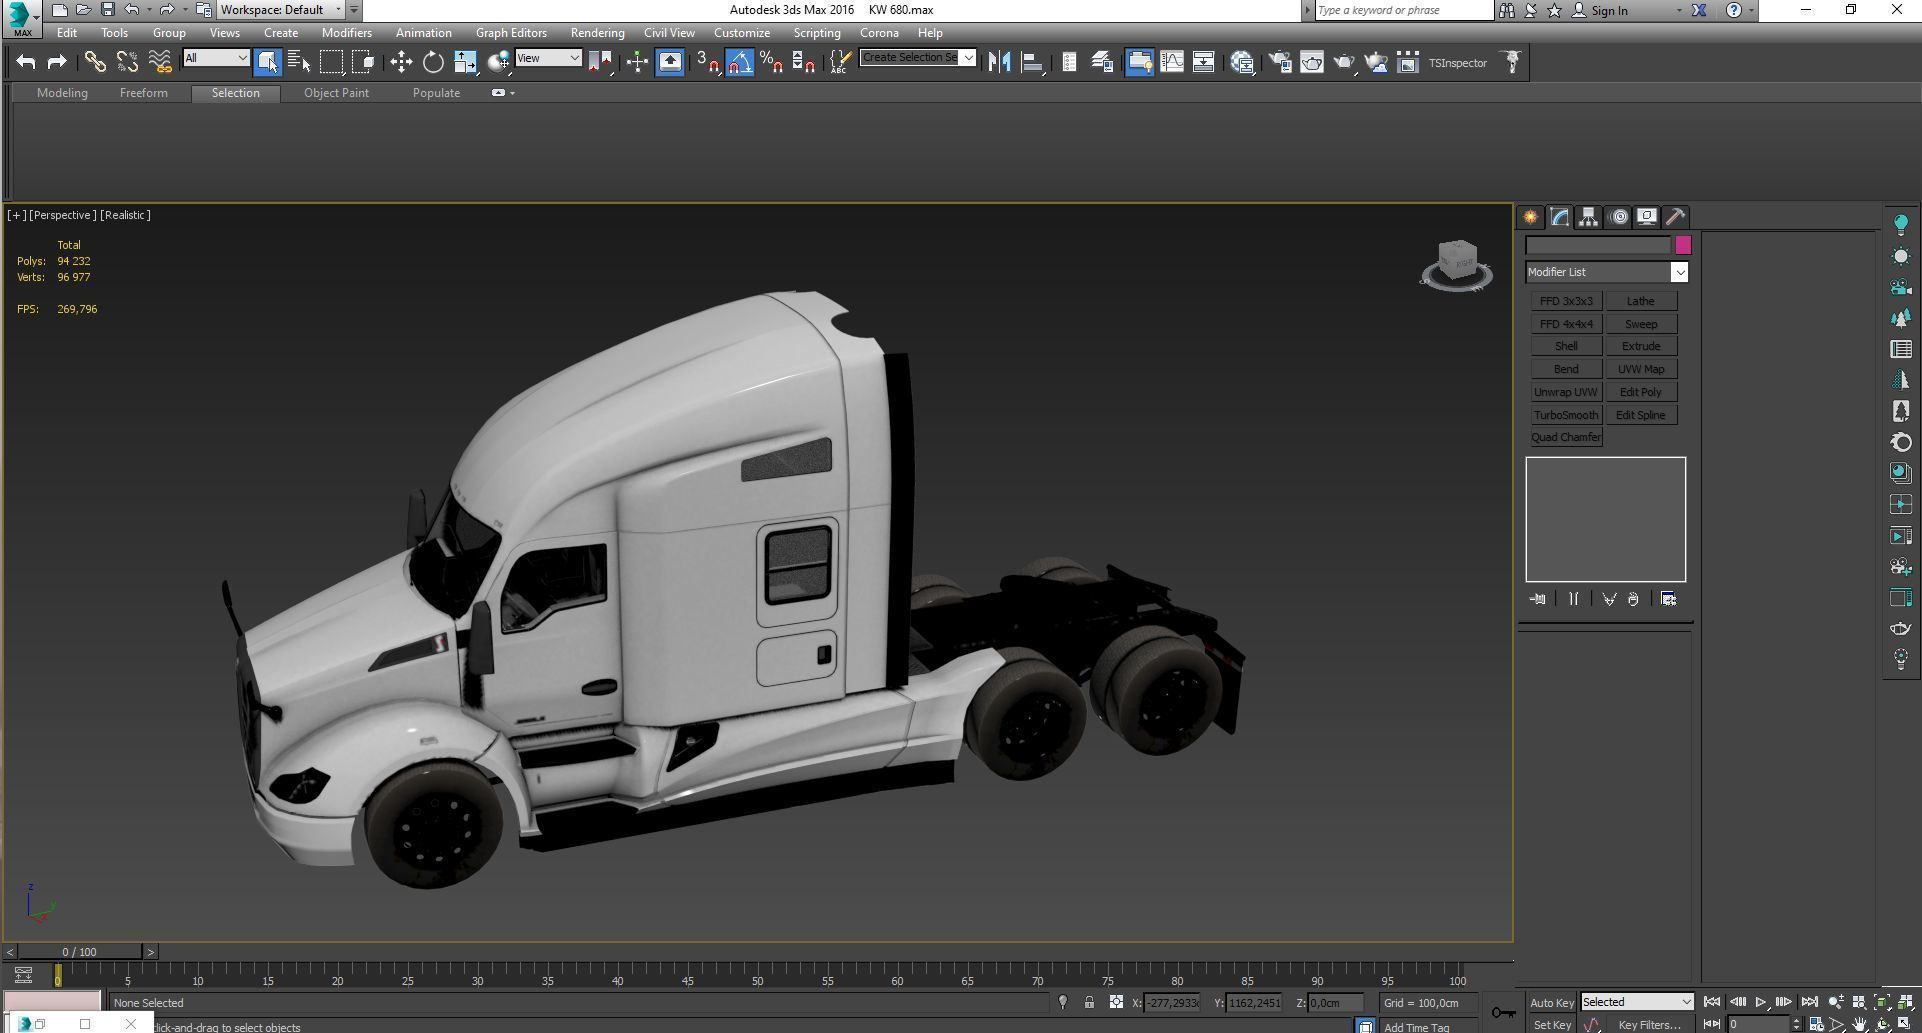
Task: Apply the Edit Poly modifier button
Action: 1641,392
